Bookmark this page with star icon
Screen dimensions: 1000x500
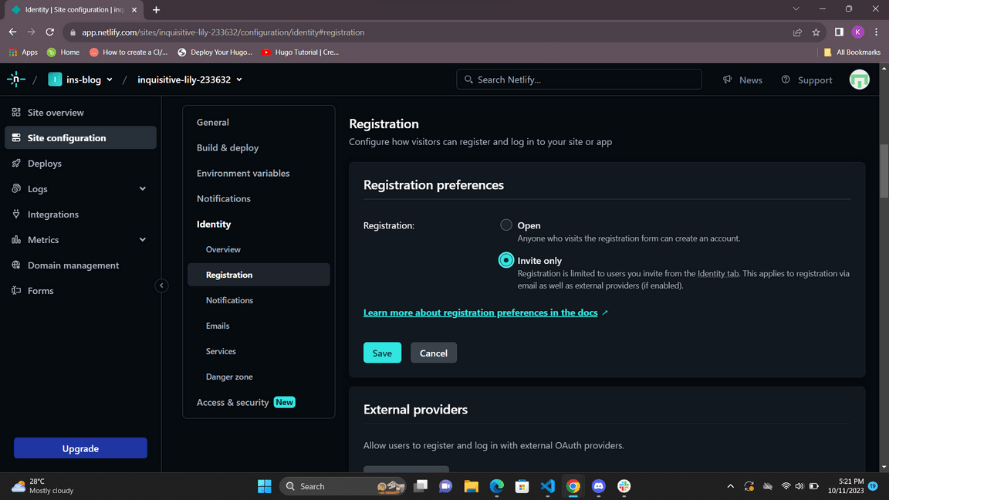(817, 32)
